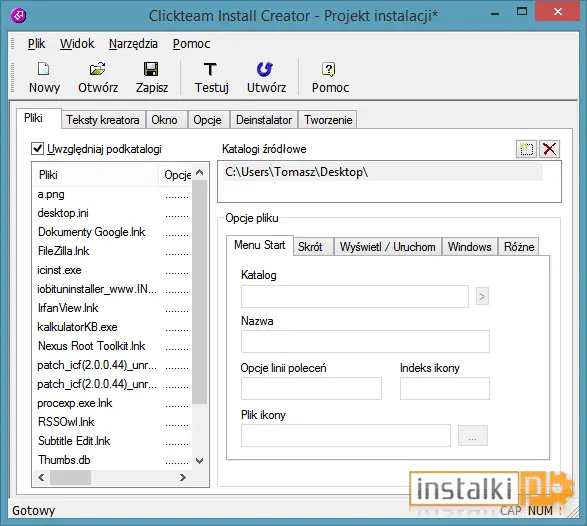Open a project with Otwórz icon
This screenshot has width=587, height=526.
(x=97, y=69)
